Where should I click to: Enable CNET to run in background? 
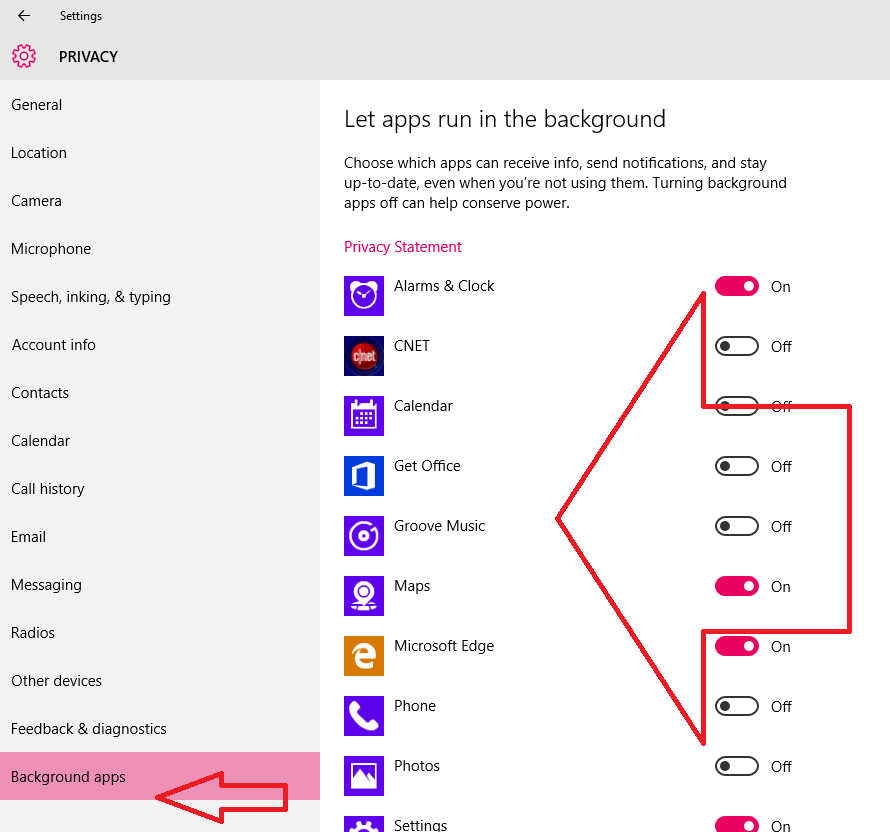[737, 346]
